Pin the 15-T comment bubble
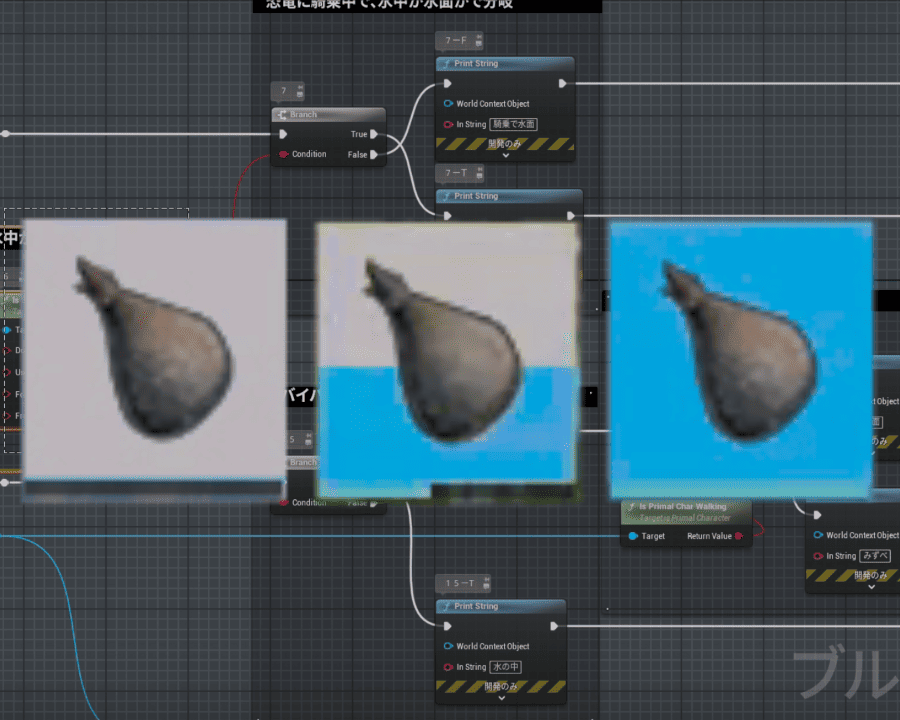The height and width of the screenshot is (720, 900). [486, 579]
